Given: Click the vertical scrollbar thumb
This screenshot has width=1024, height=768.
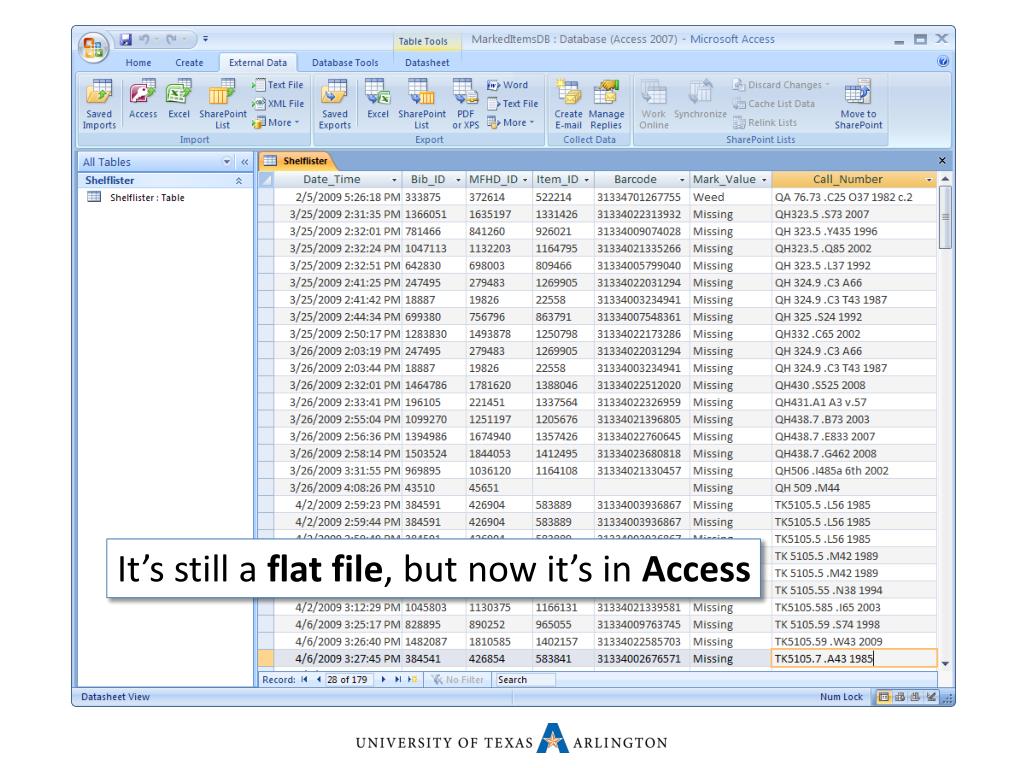Looking at the screenshot, I should point(945,217).
